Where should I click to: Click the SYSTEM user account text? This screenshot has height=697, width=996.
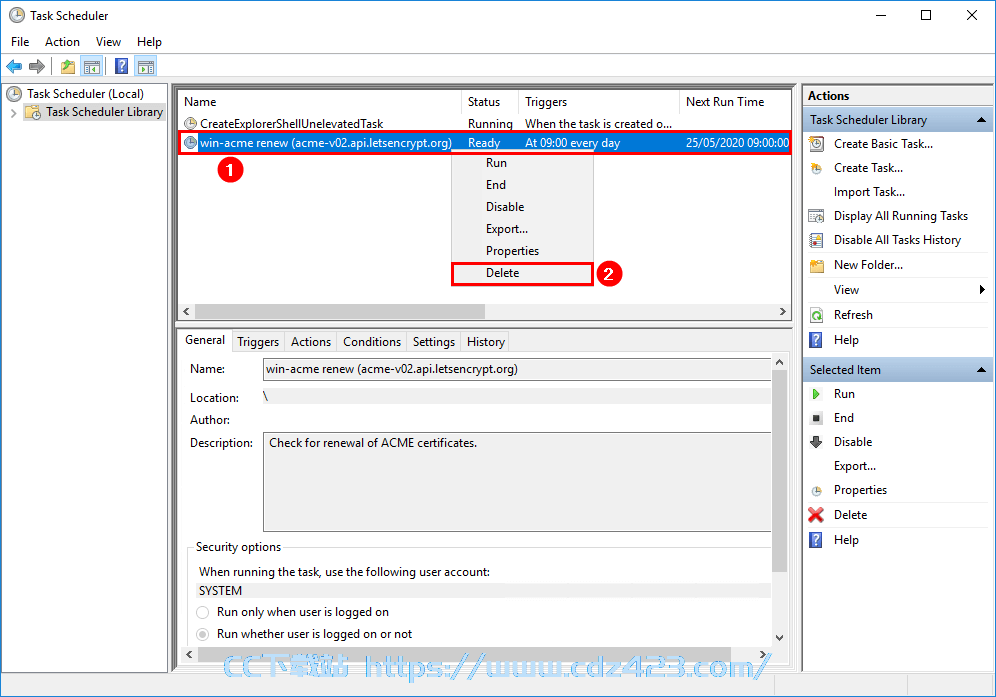220,591
